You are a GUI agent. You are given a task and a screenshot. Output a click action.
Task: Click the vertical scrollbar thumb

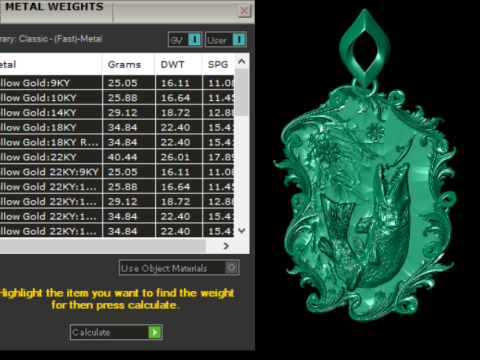[x=242, y=92]
